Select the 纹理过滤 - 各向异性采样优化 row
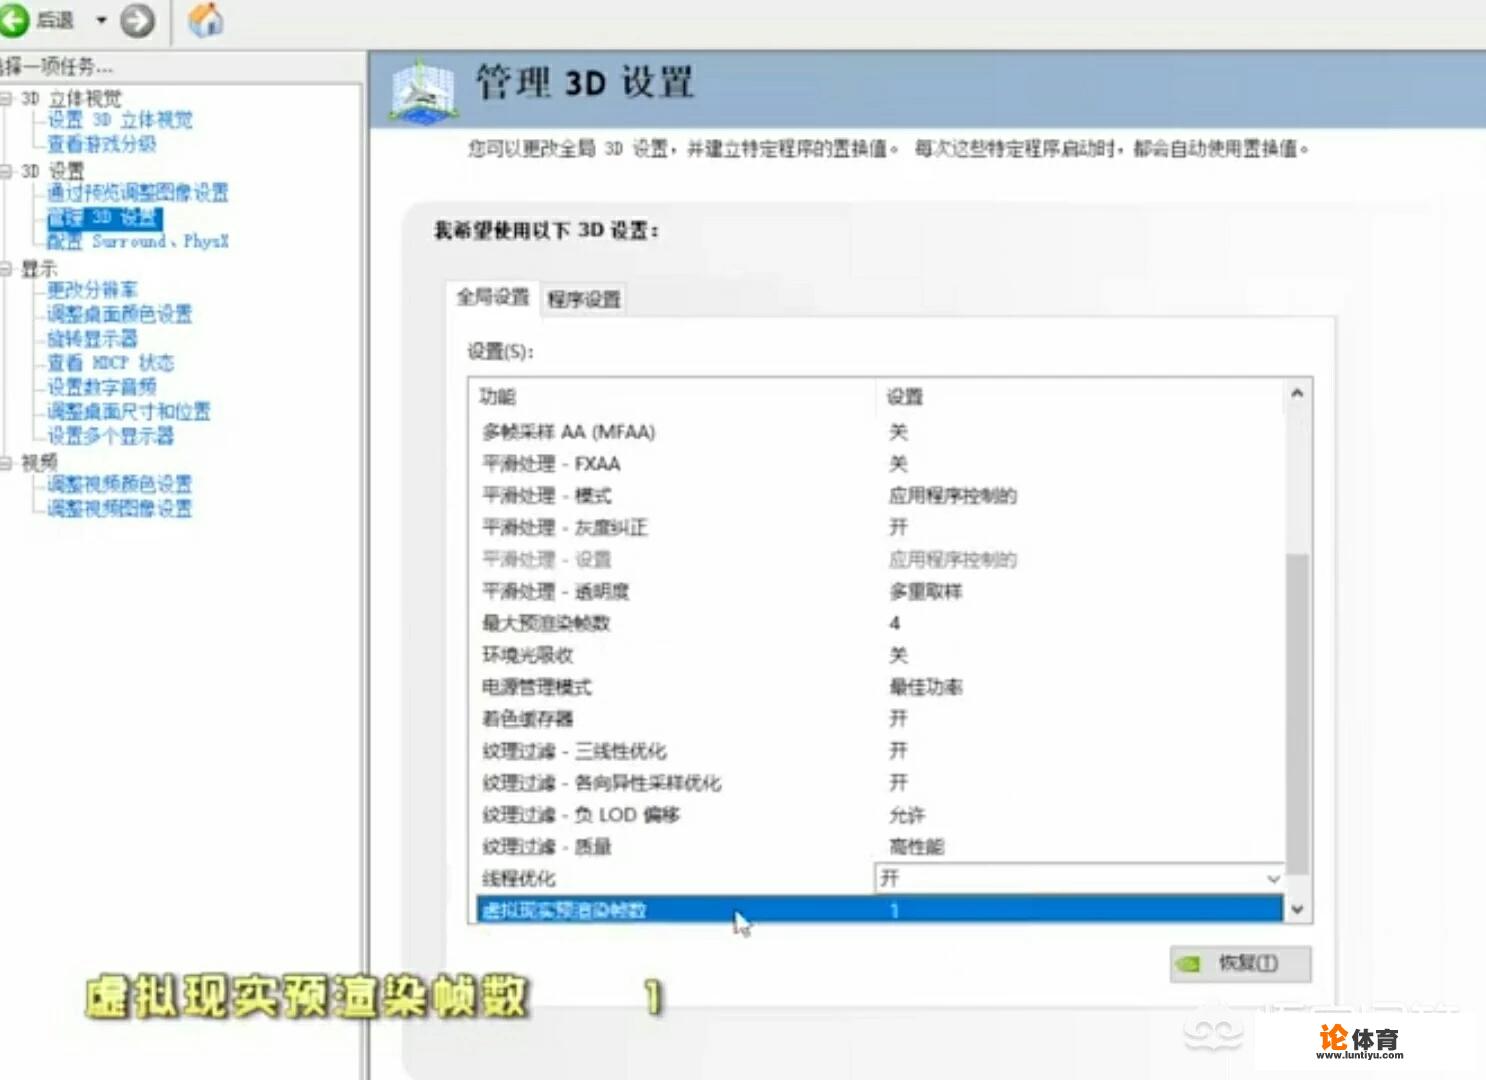The image size is (1486, 1080). pos(880,783)
